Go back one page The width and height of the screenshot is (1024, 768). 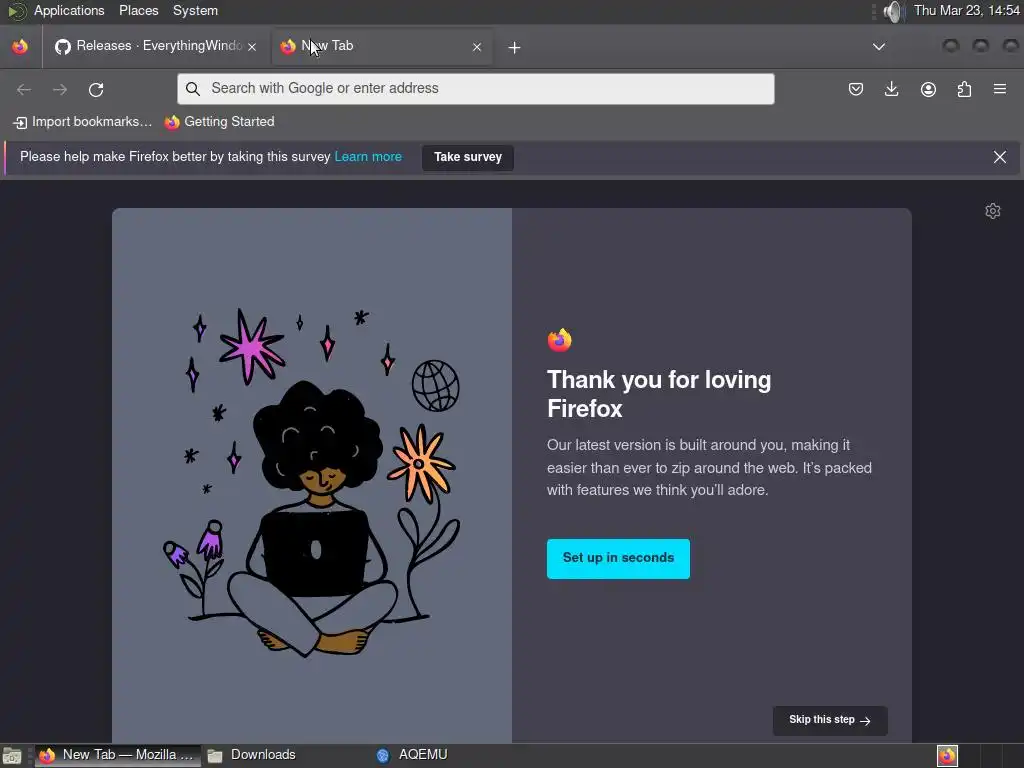(24, 89)
